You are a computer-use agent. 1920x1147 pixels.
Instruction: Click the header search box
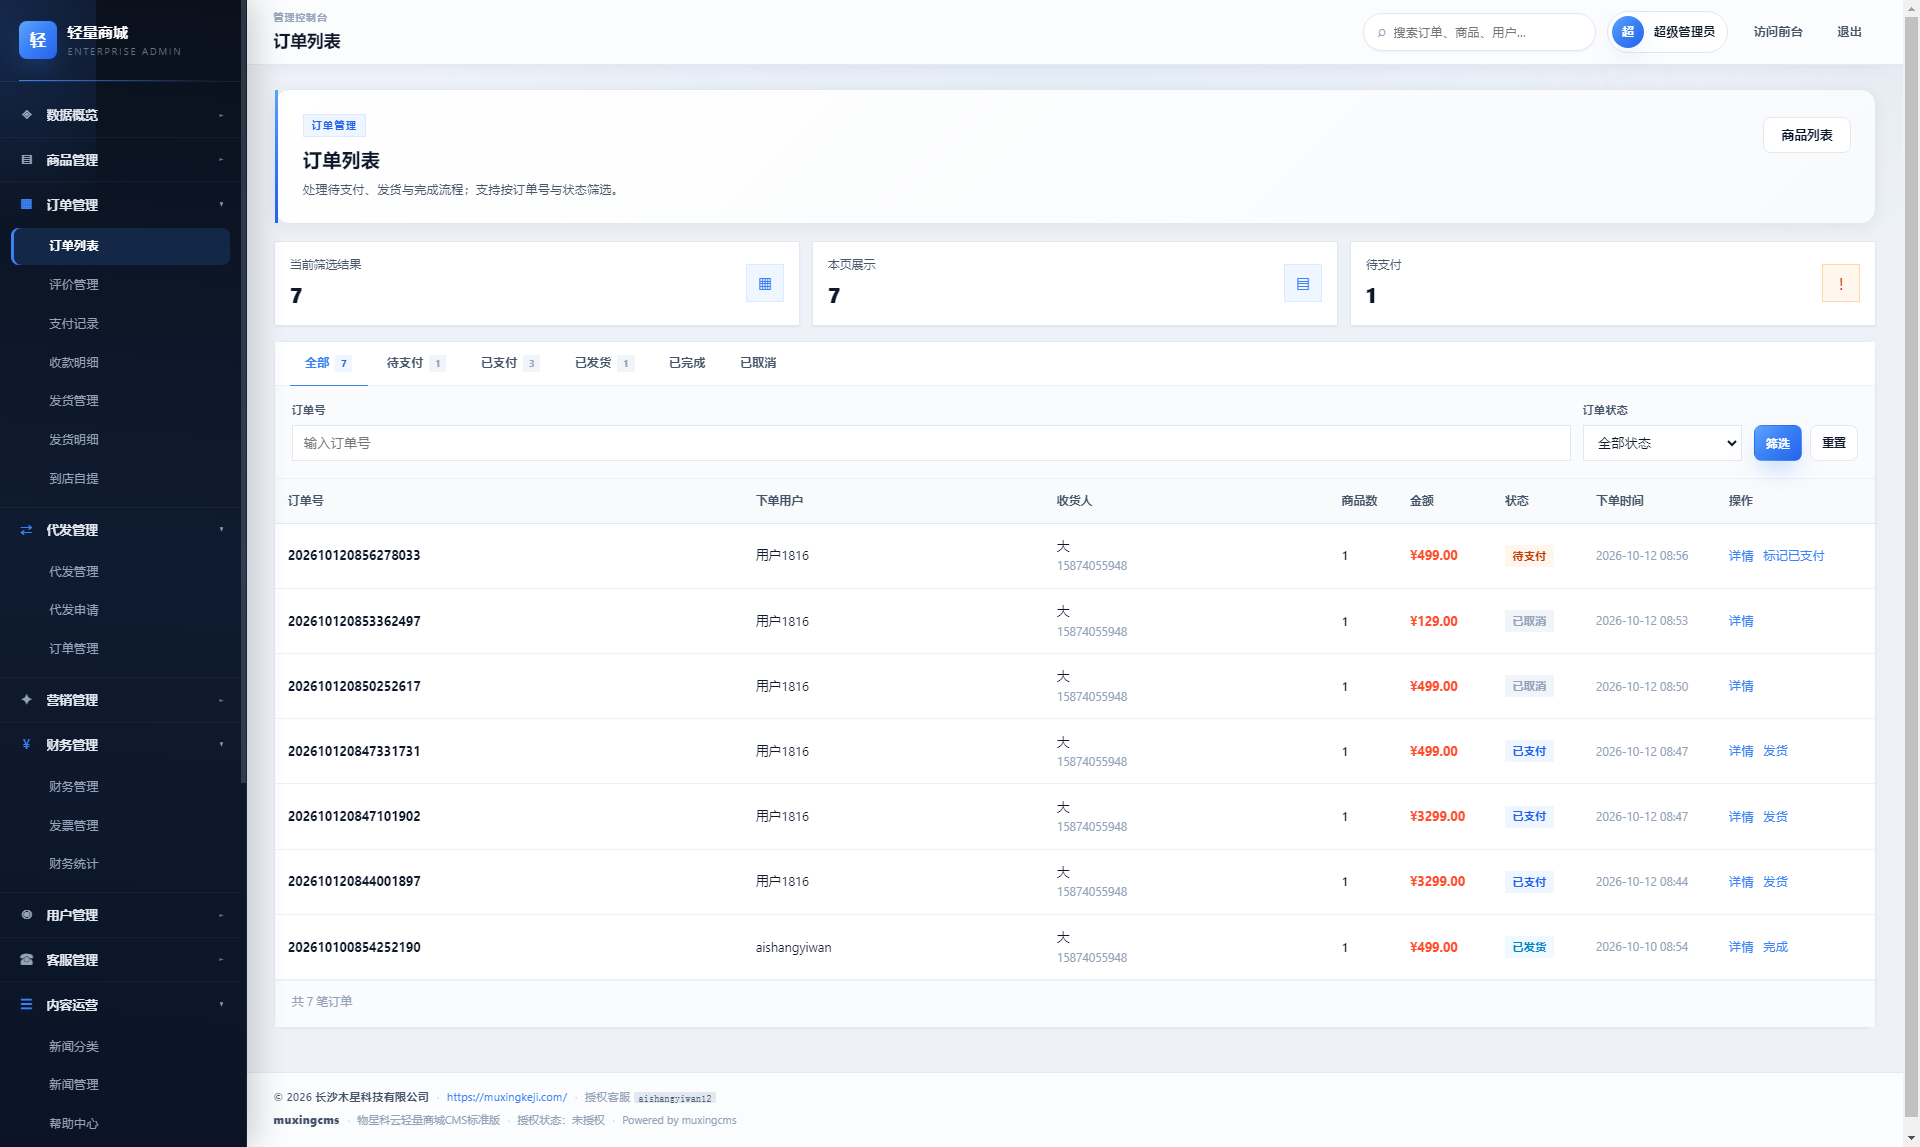(1479, 32)
